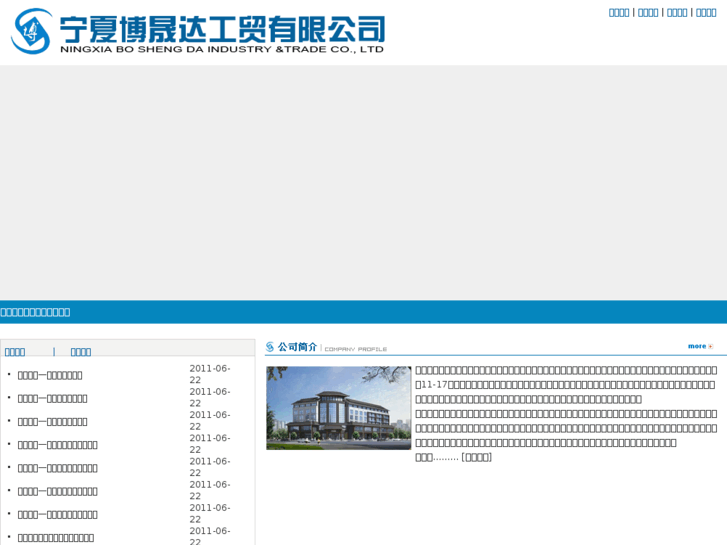The image size is (727, 545).
Task: Click the small red arrow beside "more"
Action: (x=710, y=346)
